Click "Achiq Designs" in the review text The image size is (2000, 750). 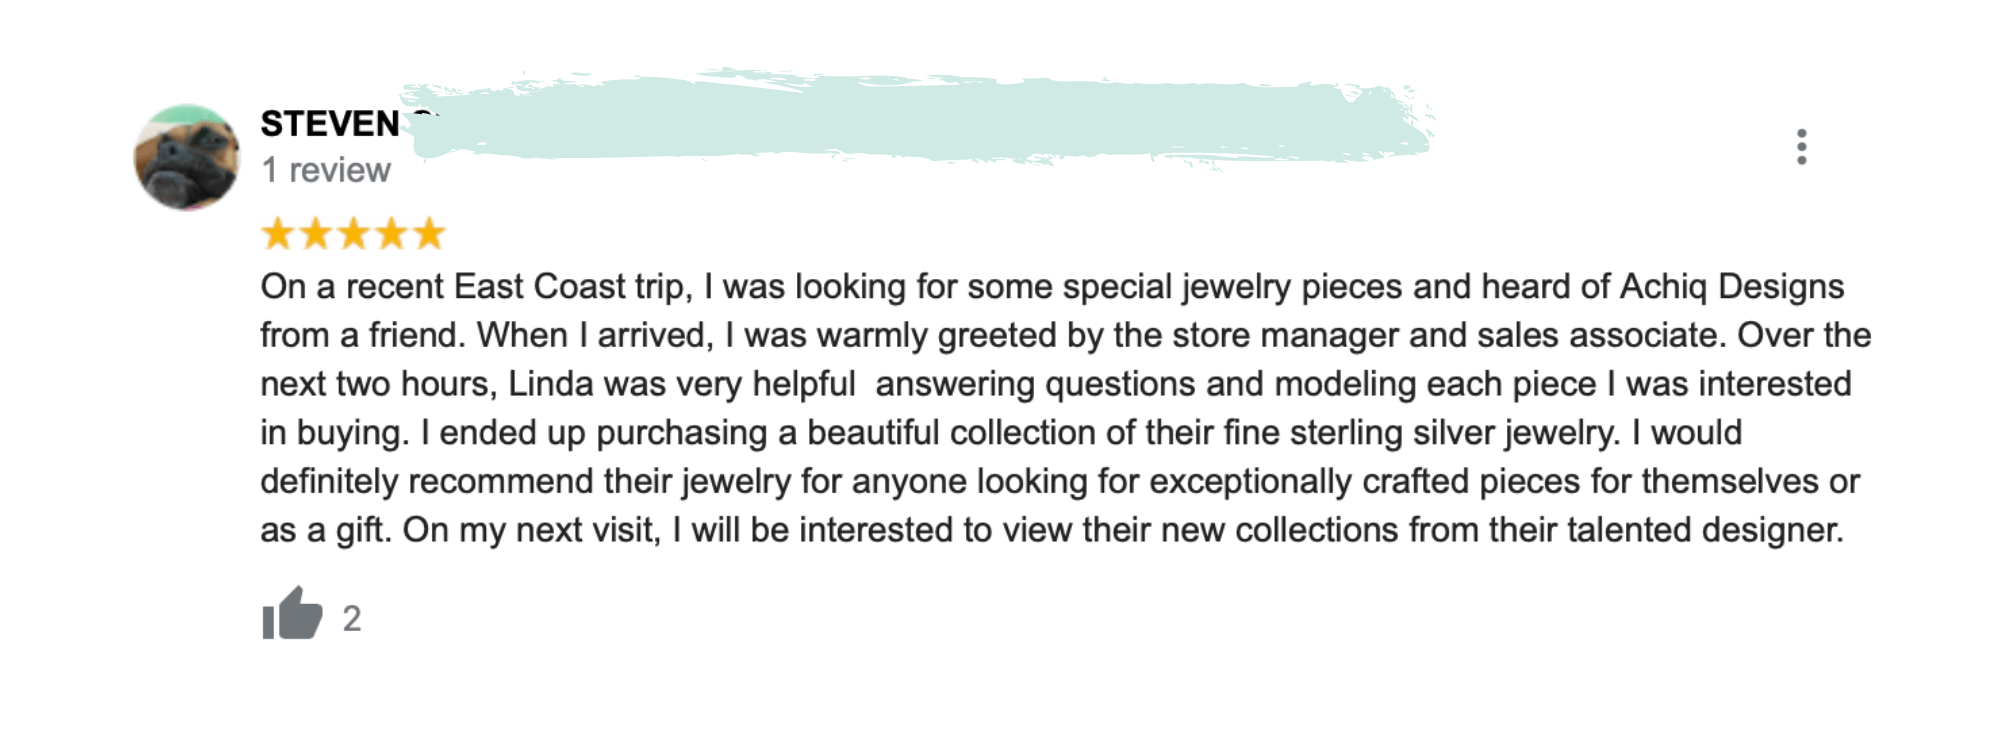point(1731,287)
